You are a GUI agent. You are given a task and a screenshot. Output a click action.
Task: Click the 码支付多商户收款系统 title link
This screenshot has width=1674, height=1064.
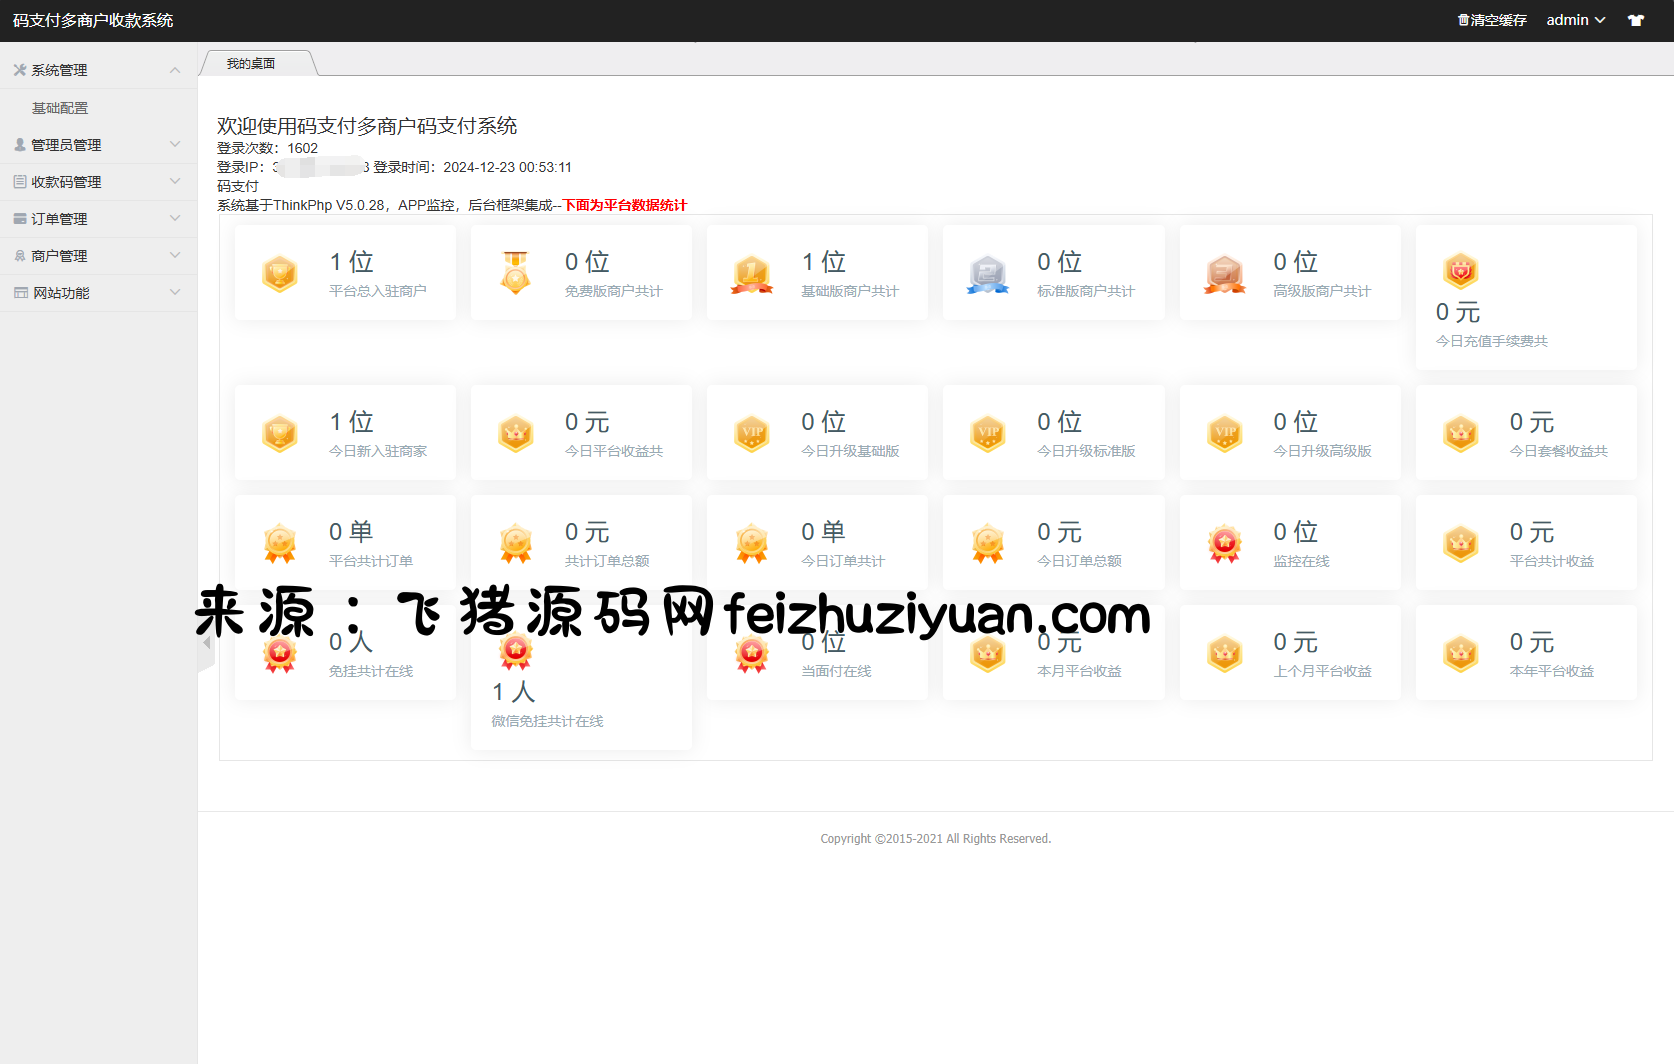tap(93, 20)
